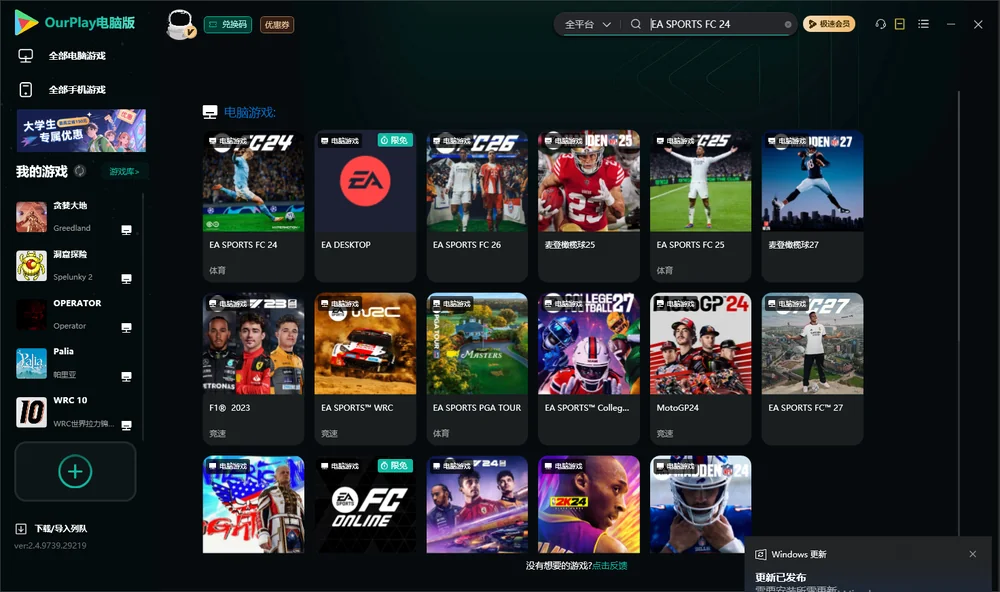Focus the EA SPORTS FC 24 search field

pos(714,24)
